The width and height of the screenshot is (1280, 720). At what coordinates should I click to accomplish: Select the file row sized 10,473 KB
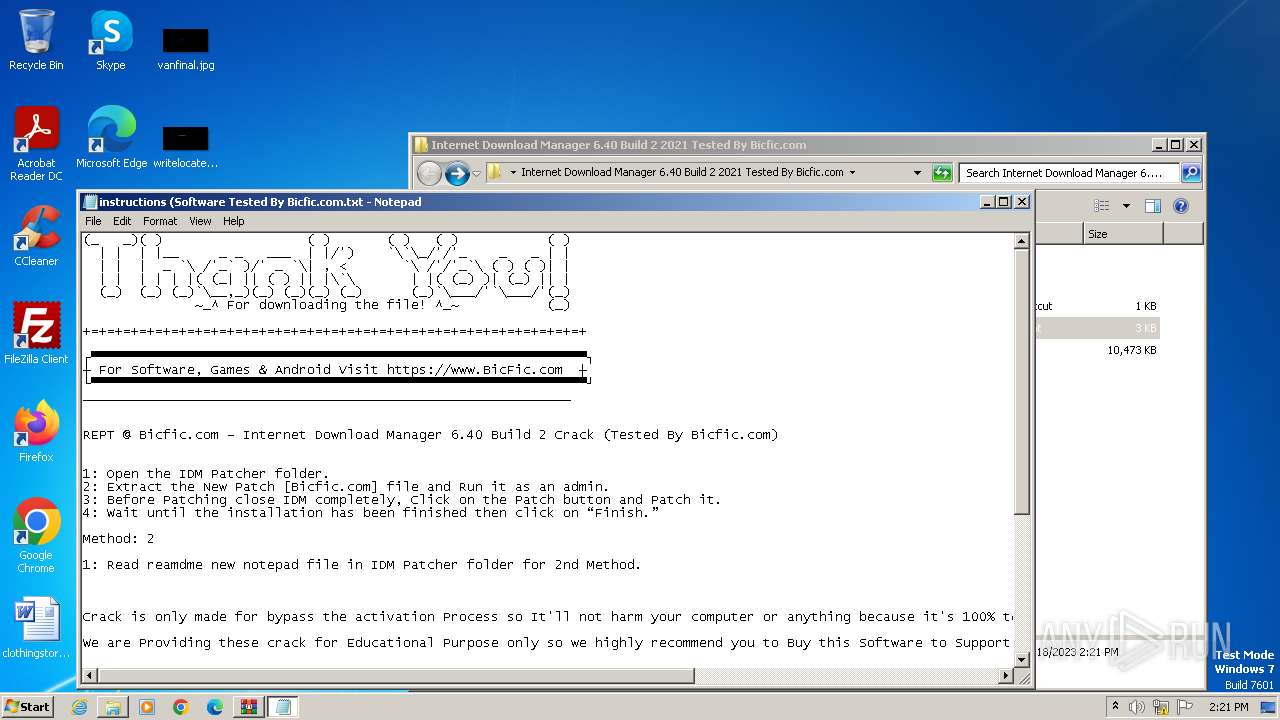click(x=1097, y=351)
